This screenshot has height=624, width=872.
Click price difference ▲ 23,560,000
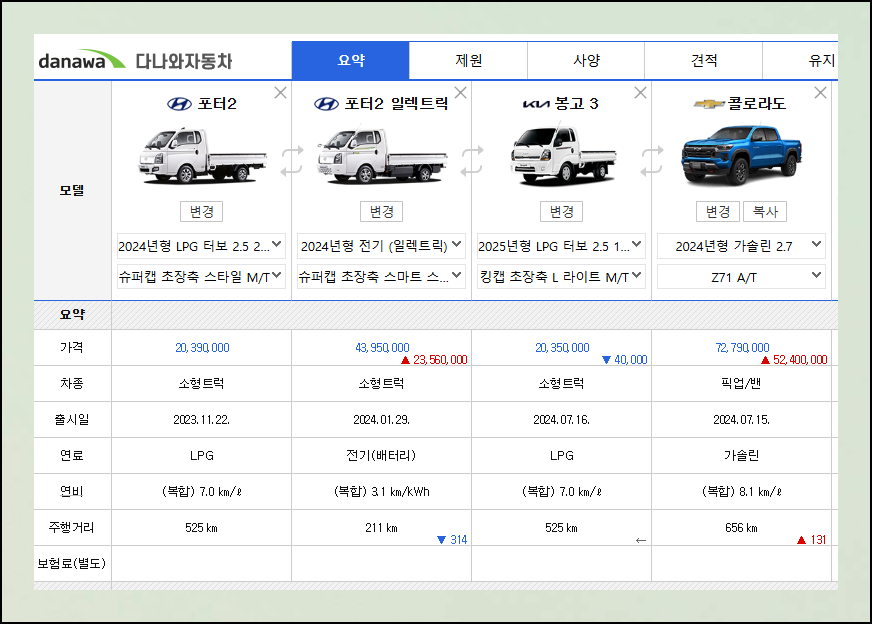coord(434,360)
